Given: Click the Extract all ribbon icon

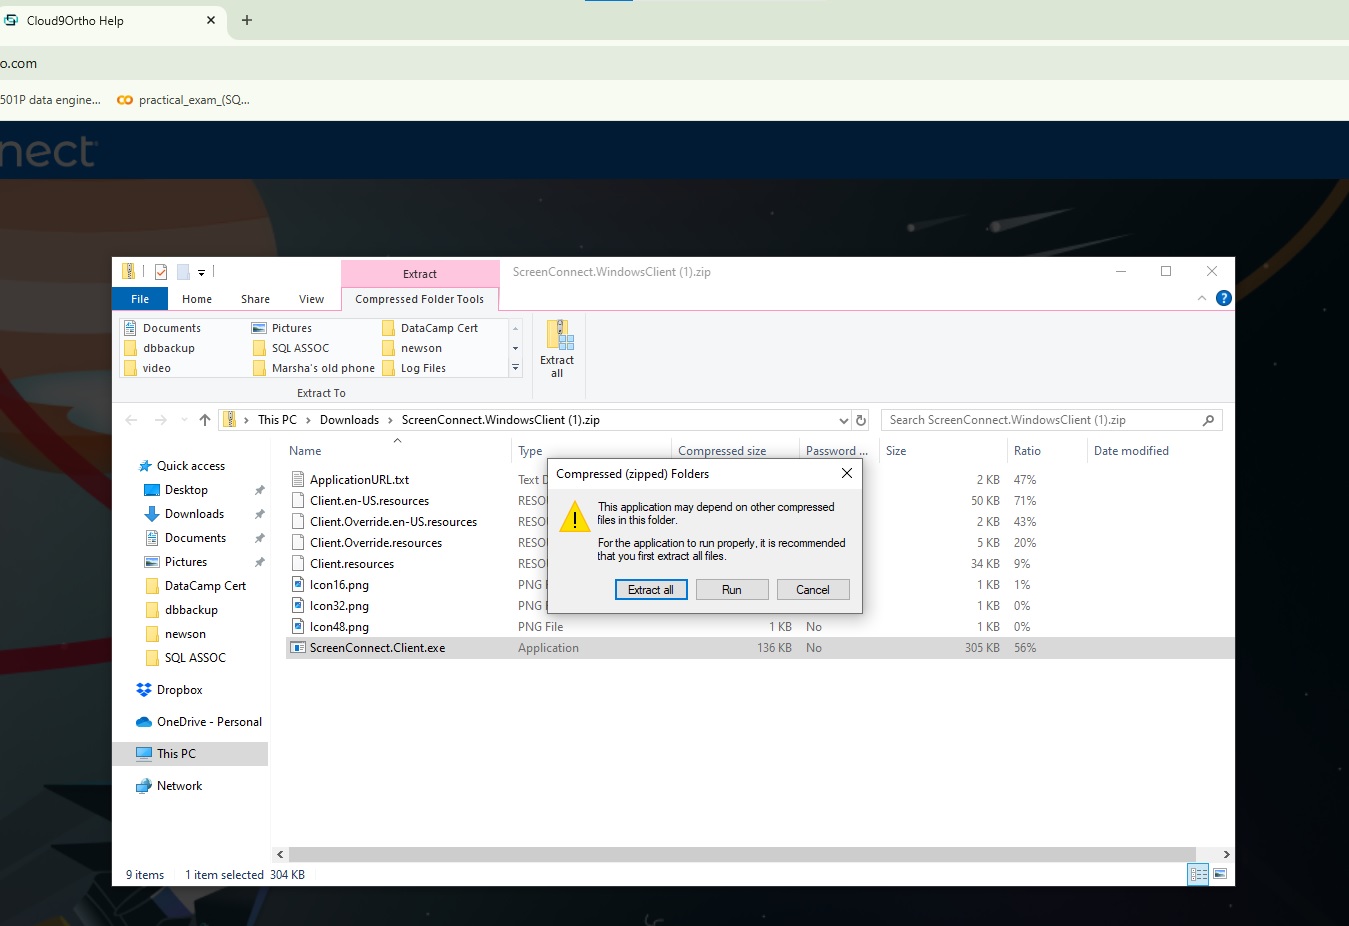Looking at the screenshot, I should pos(557,349).
